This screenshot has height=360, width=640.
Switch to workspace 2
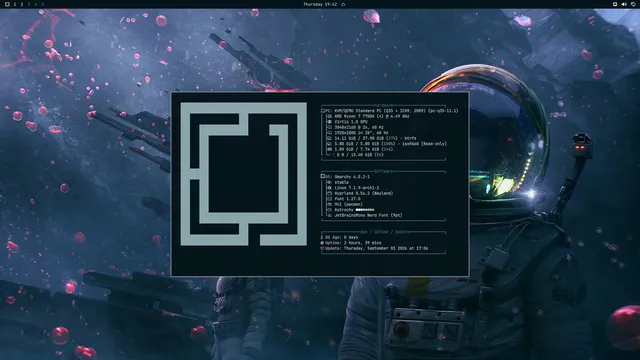[22, 4]
